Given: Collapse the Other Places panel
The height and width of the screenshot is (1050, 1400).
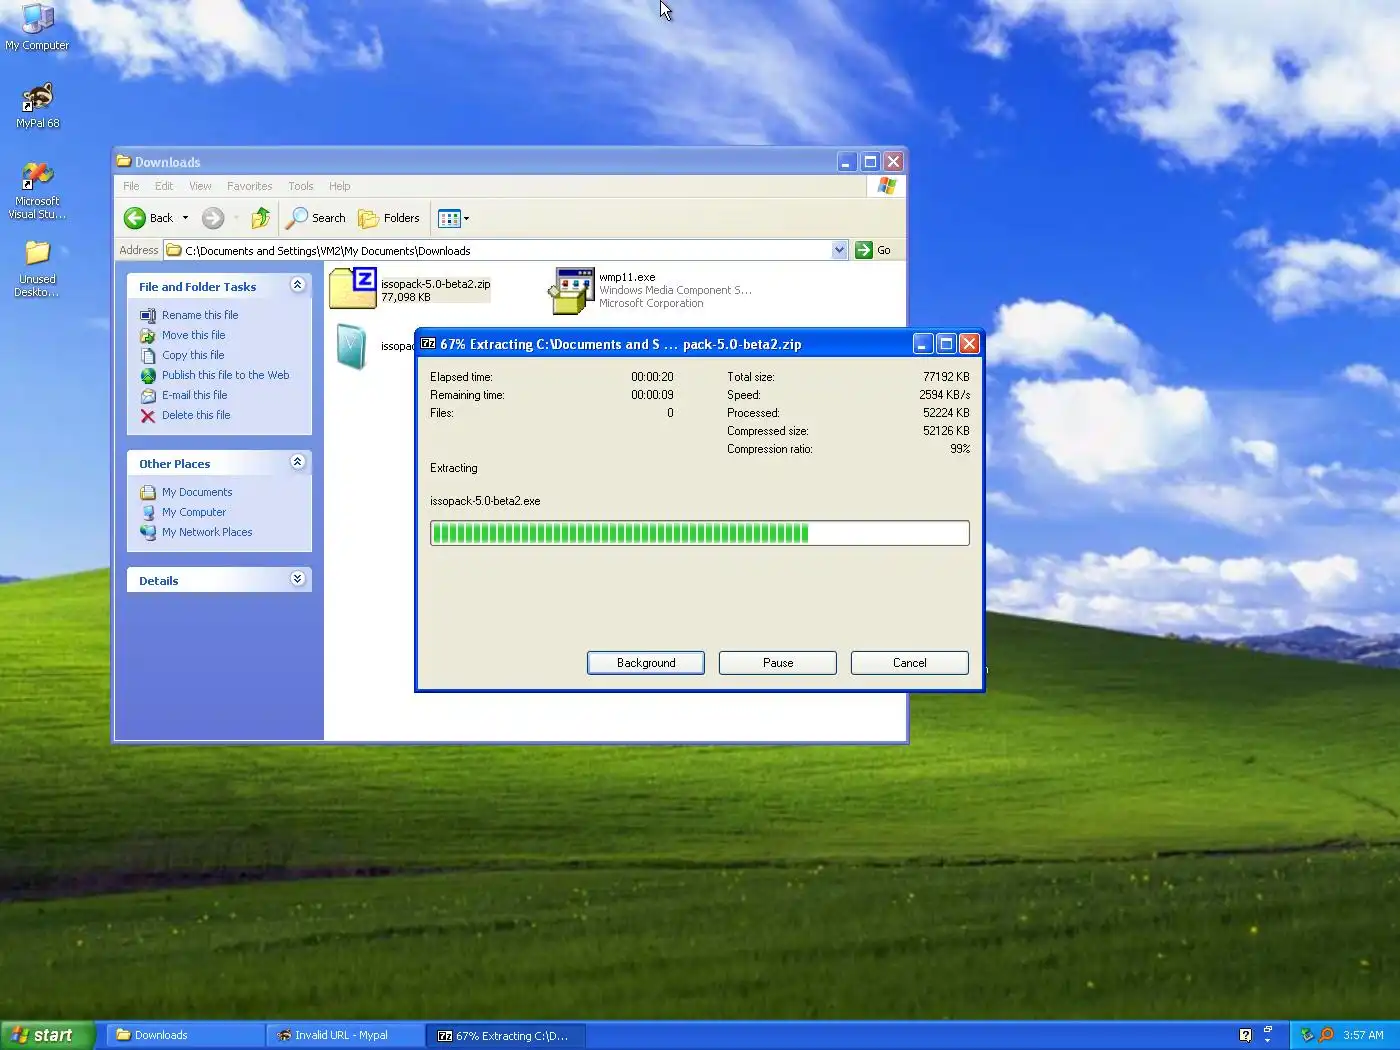Looking at the screenshot, I should (x=297, y=462).
